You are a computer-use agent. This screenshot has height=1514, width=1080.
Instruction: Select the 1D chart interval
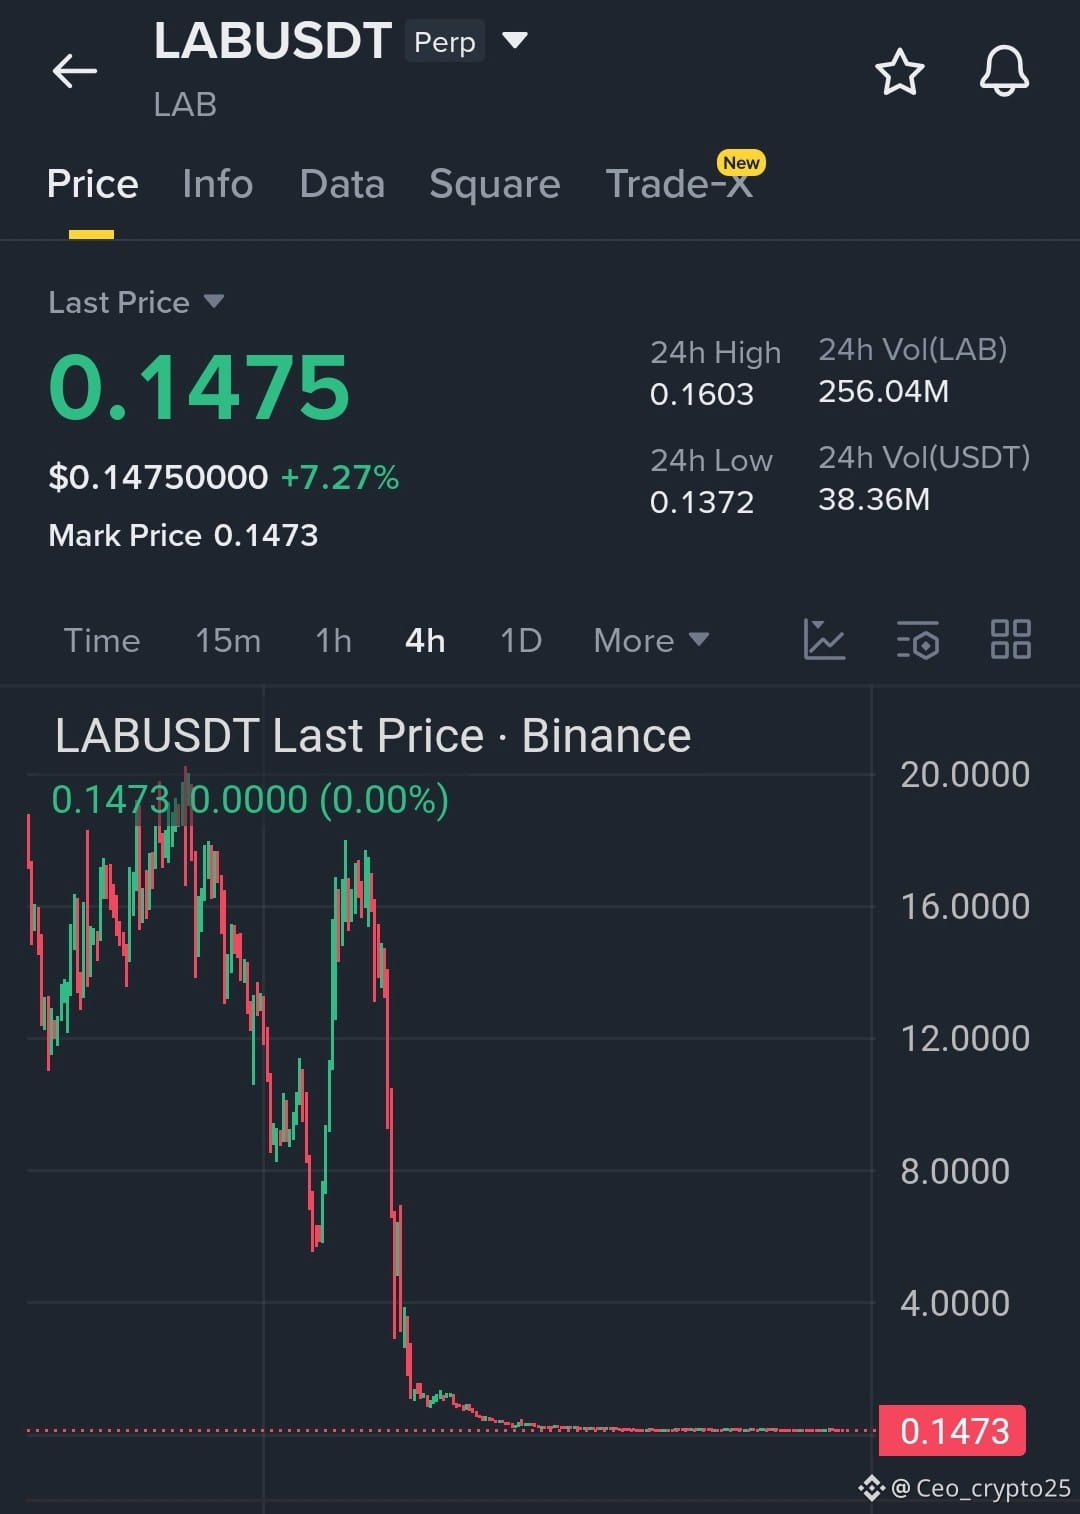point(521,640)
